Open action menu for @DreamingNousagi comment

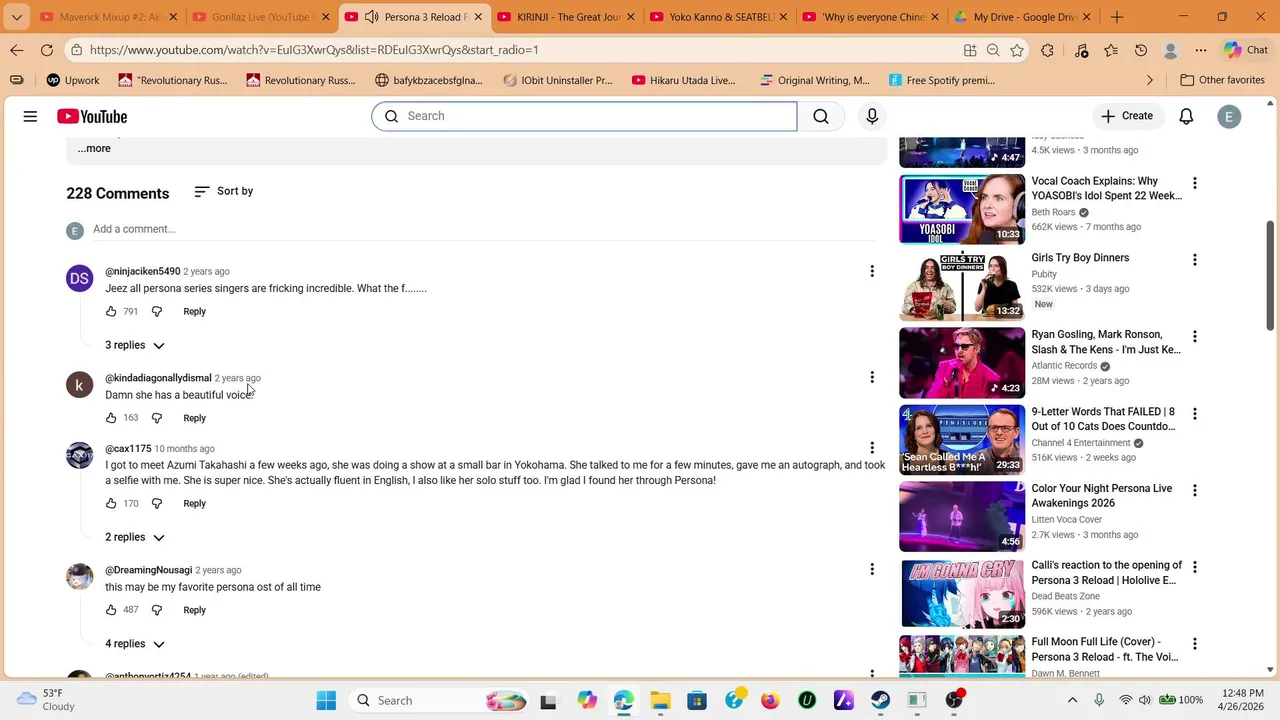point(872,569)
